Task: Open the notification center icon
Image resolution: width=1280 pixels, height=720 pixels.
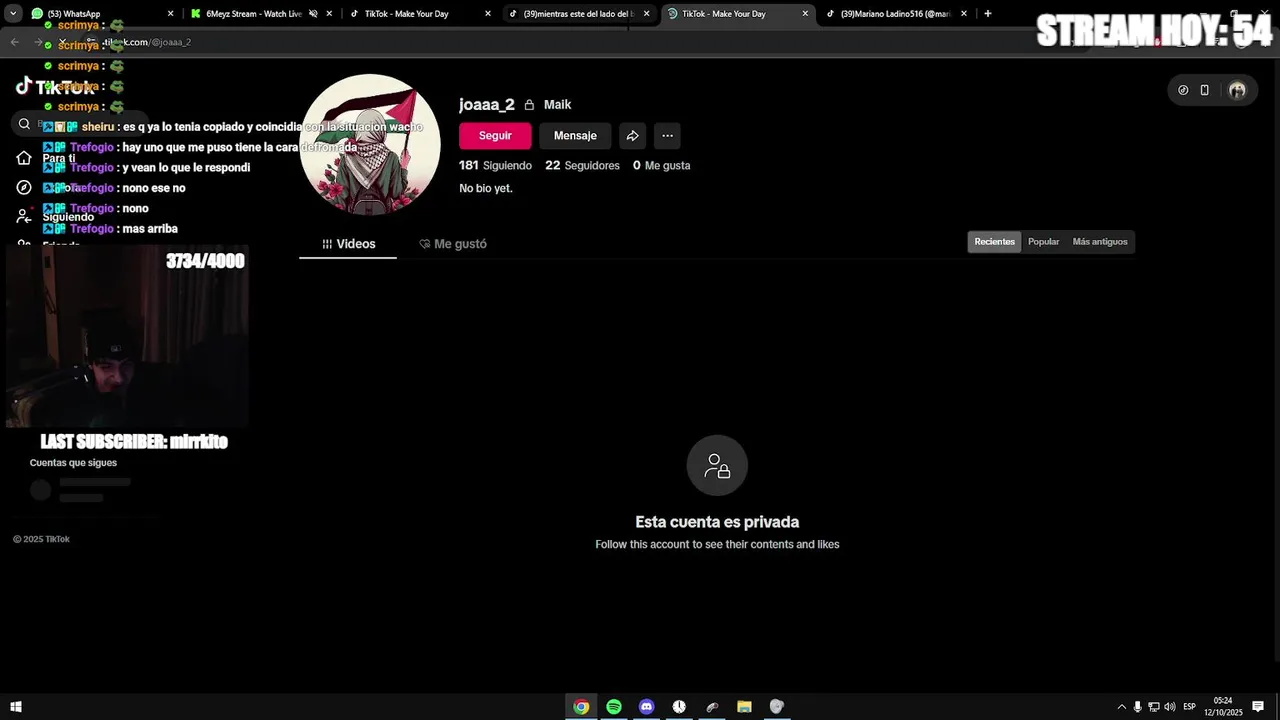Action: click(1258, 707)
